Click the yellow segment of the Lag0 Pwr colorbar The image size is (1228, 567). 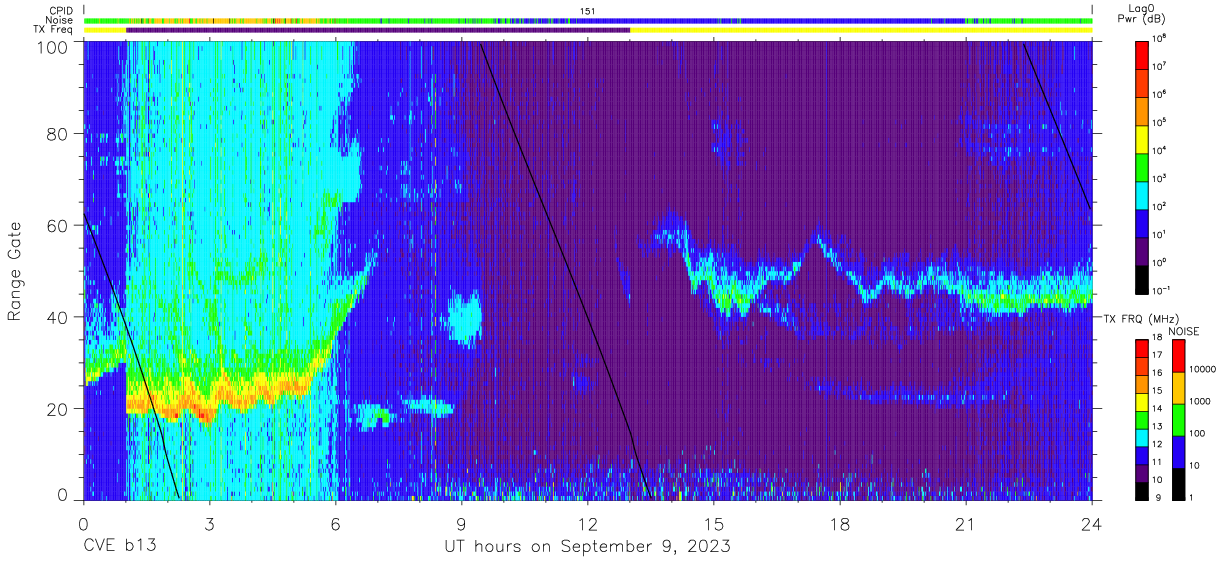(1142, 138)
